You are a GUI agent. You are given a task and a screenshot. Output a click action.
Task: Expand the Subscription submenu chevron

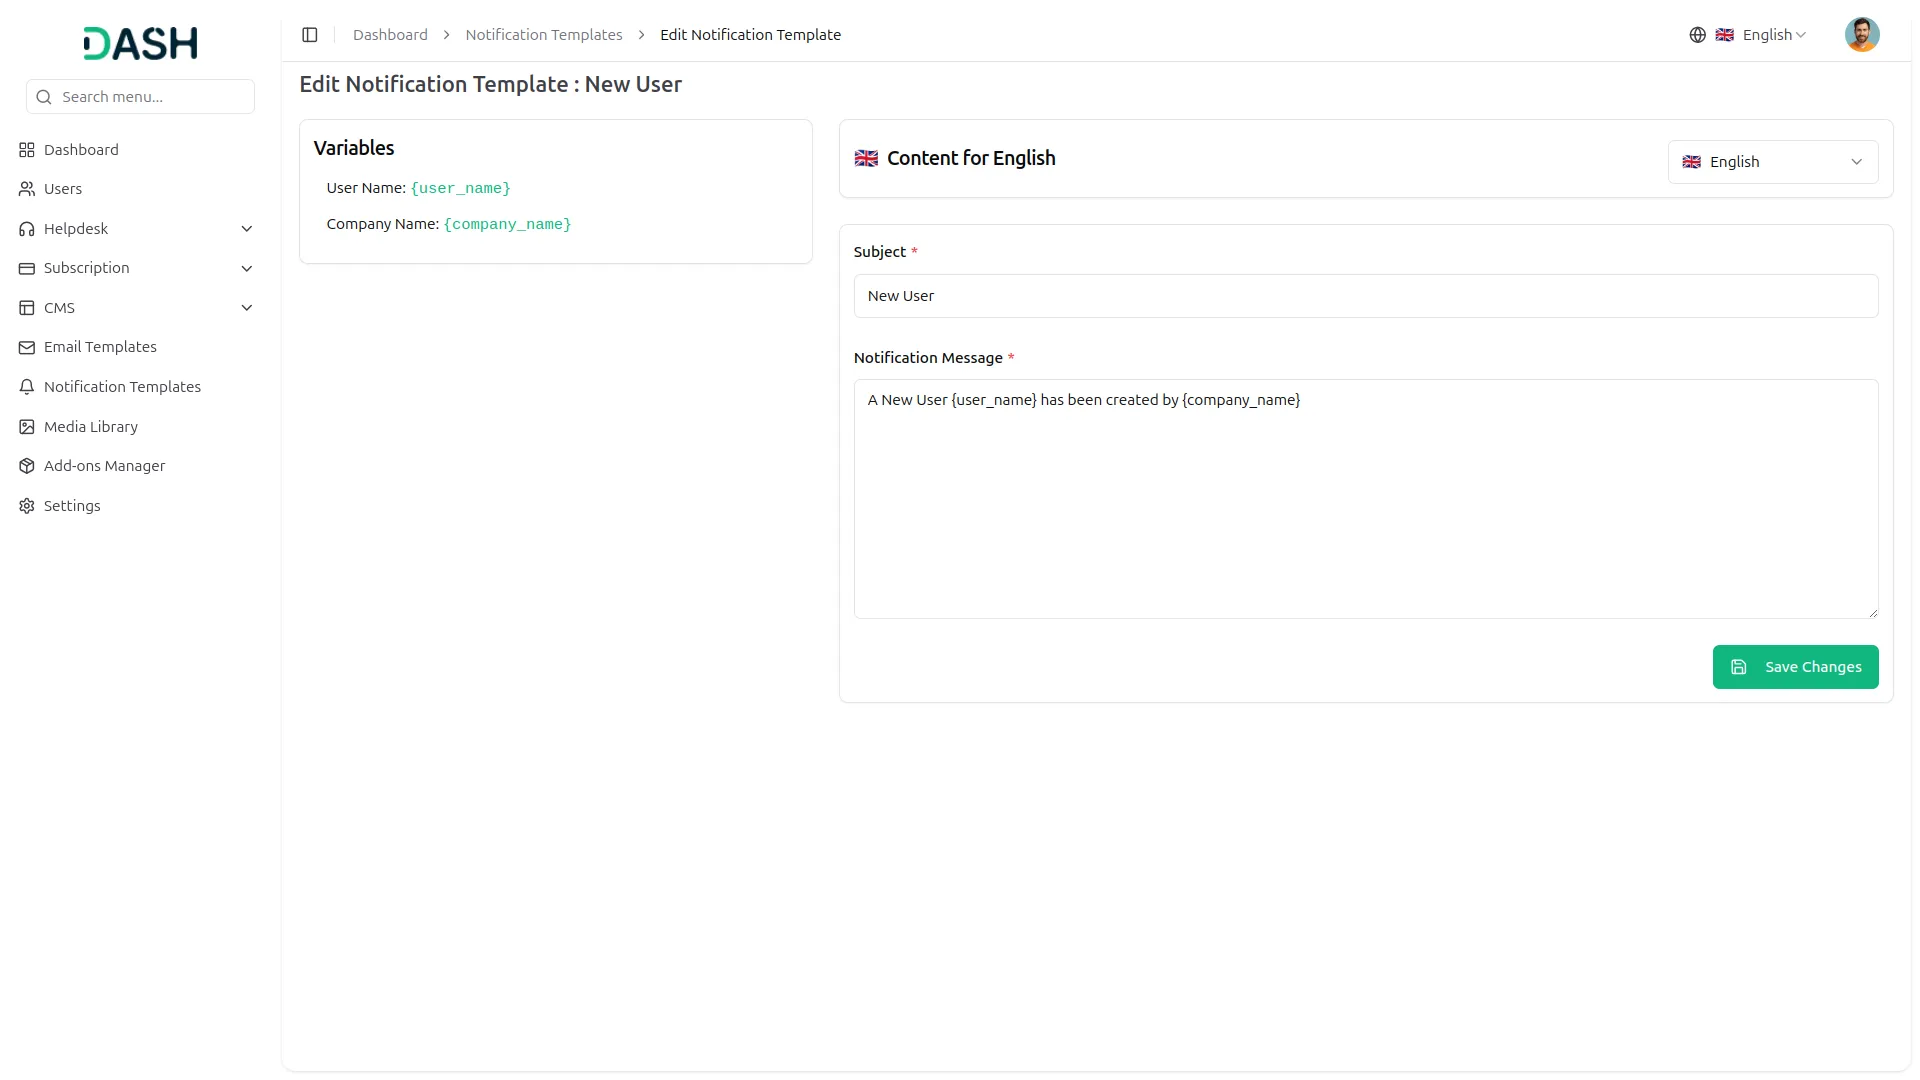point(247,268)
